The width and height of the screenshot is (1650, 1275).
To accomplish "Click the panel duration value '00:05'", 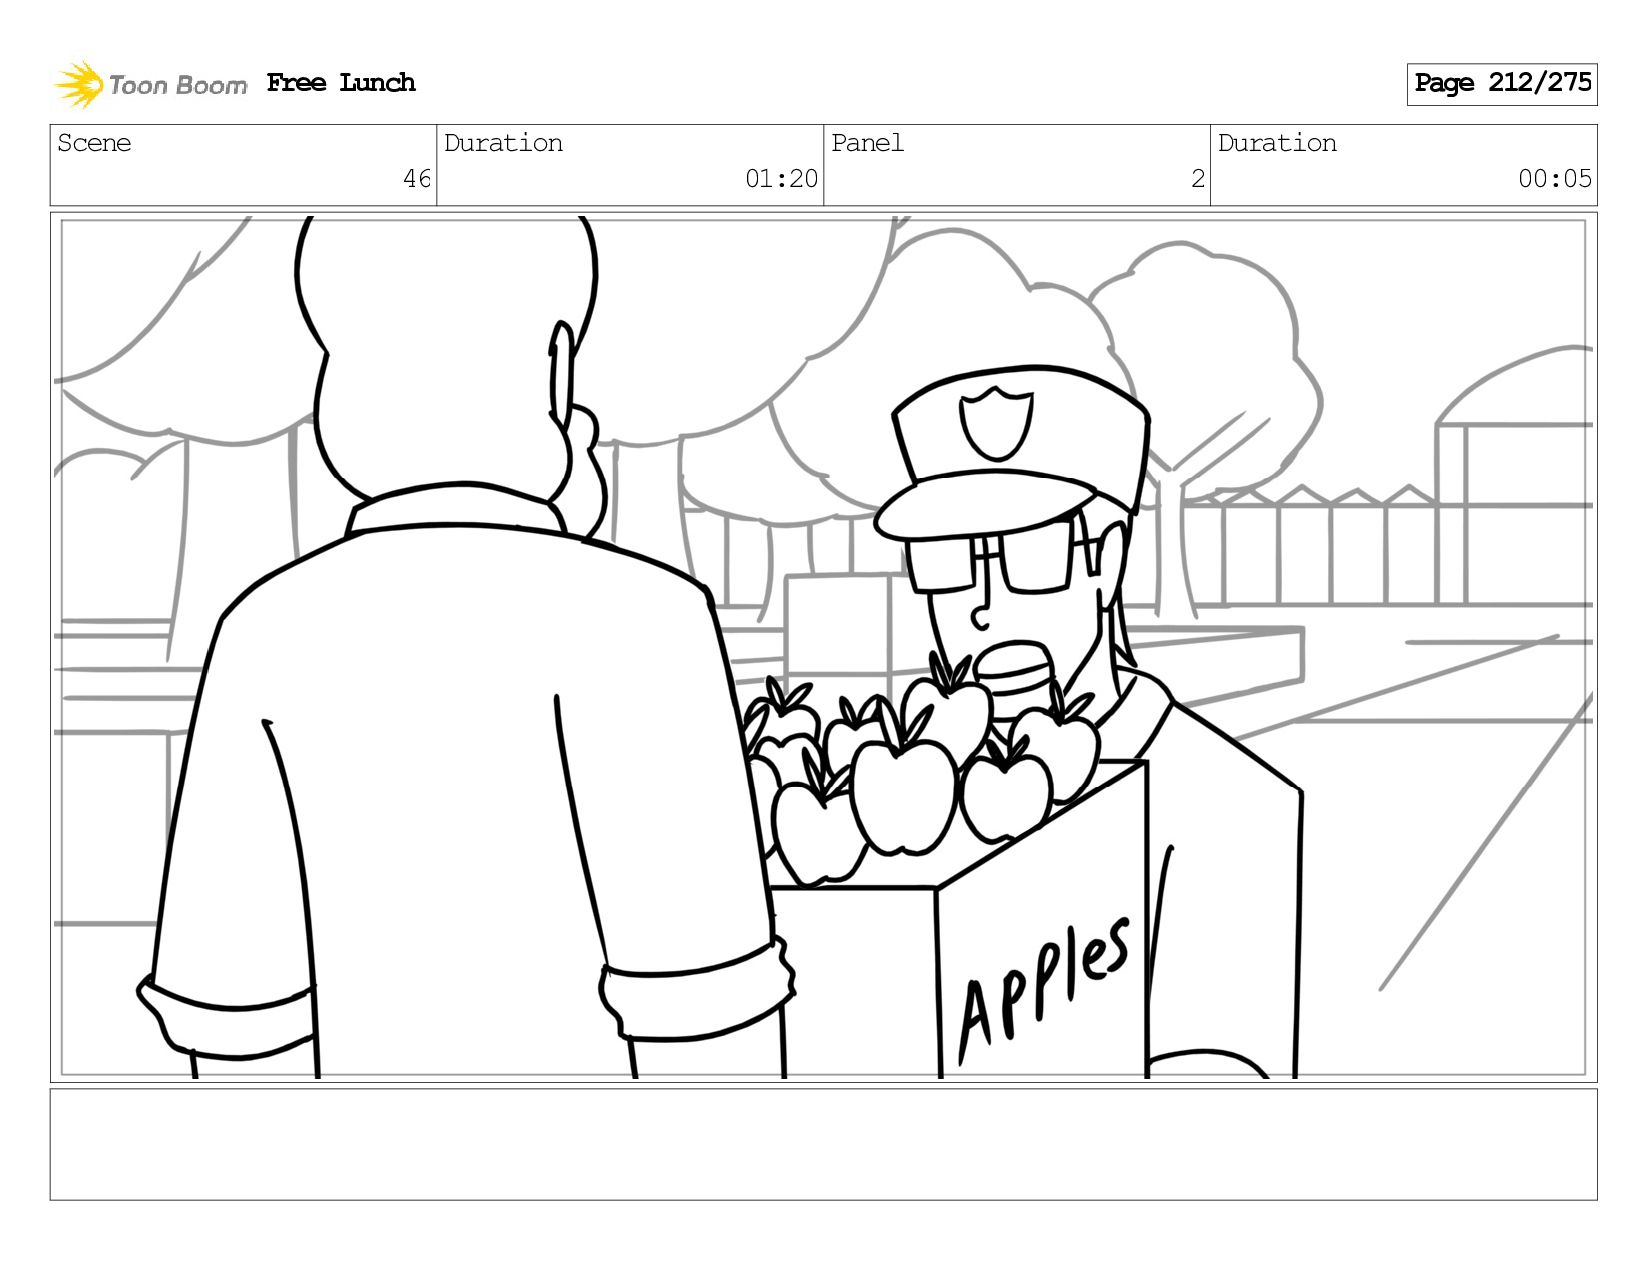I will (x=1555, y=179).
